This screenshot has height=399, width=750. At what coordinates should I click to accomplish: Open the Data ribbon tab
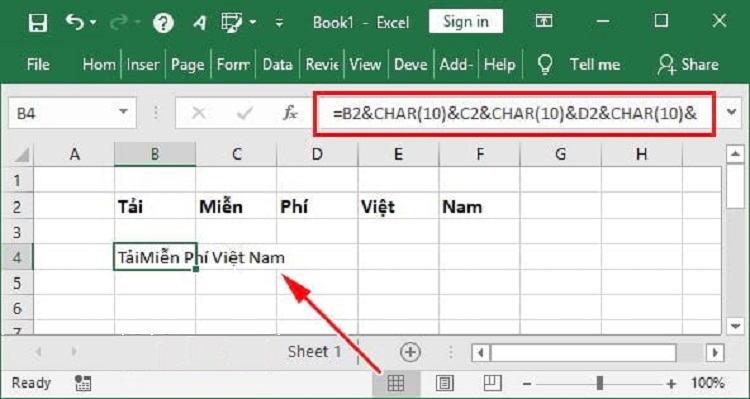point(277,64)
